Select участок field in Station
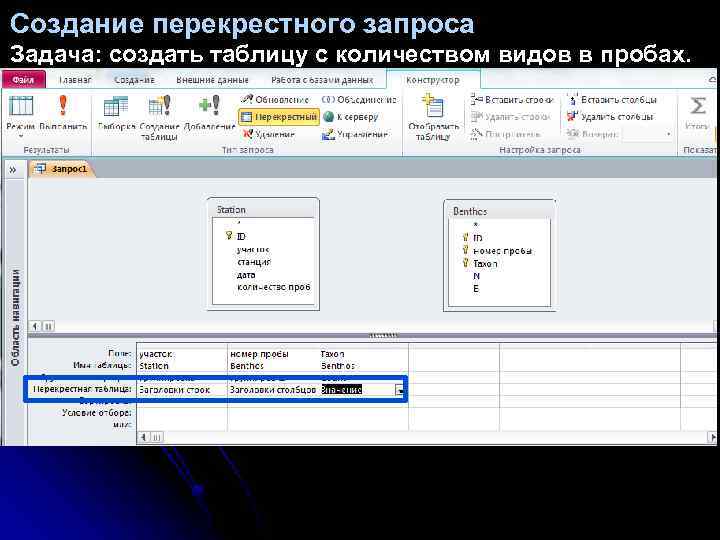The width and height of the screenshot is (720, 540). (253, 249)
